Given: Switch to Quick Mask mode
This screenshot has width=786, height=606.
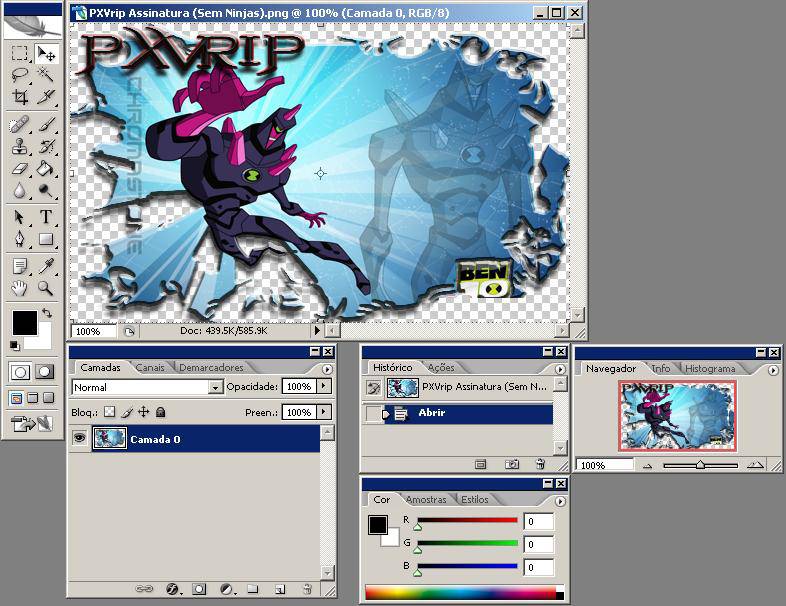Looking at the screenshot, I should coord(44,372).
